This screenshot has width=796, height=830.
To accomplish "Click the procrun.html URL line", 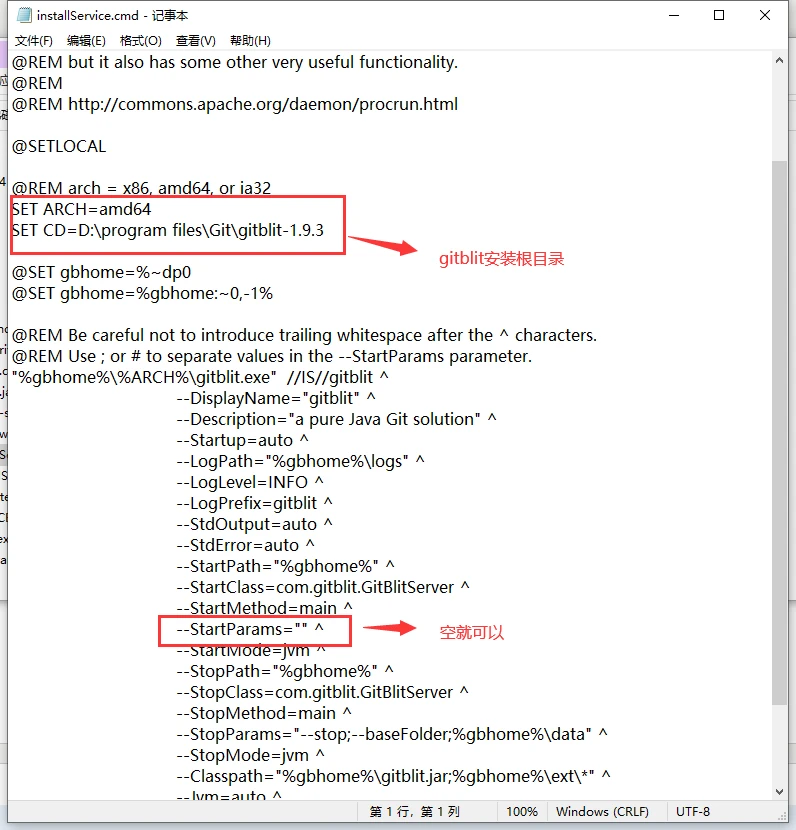I will coord(235,104).
